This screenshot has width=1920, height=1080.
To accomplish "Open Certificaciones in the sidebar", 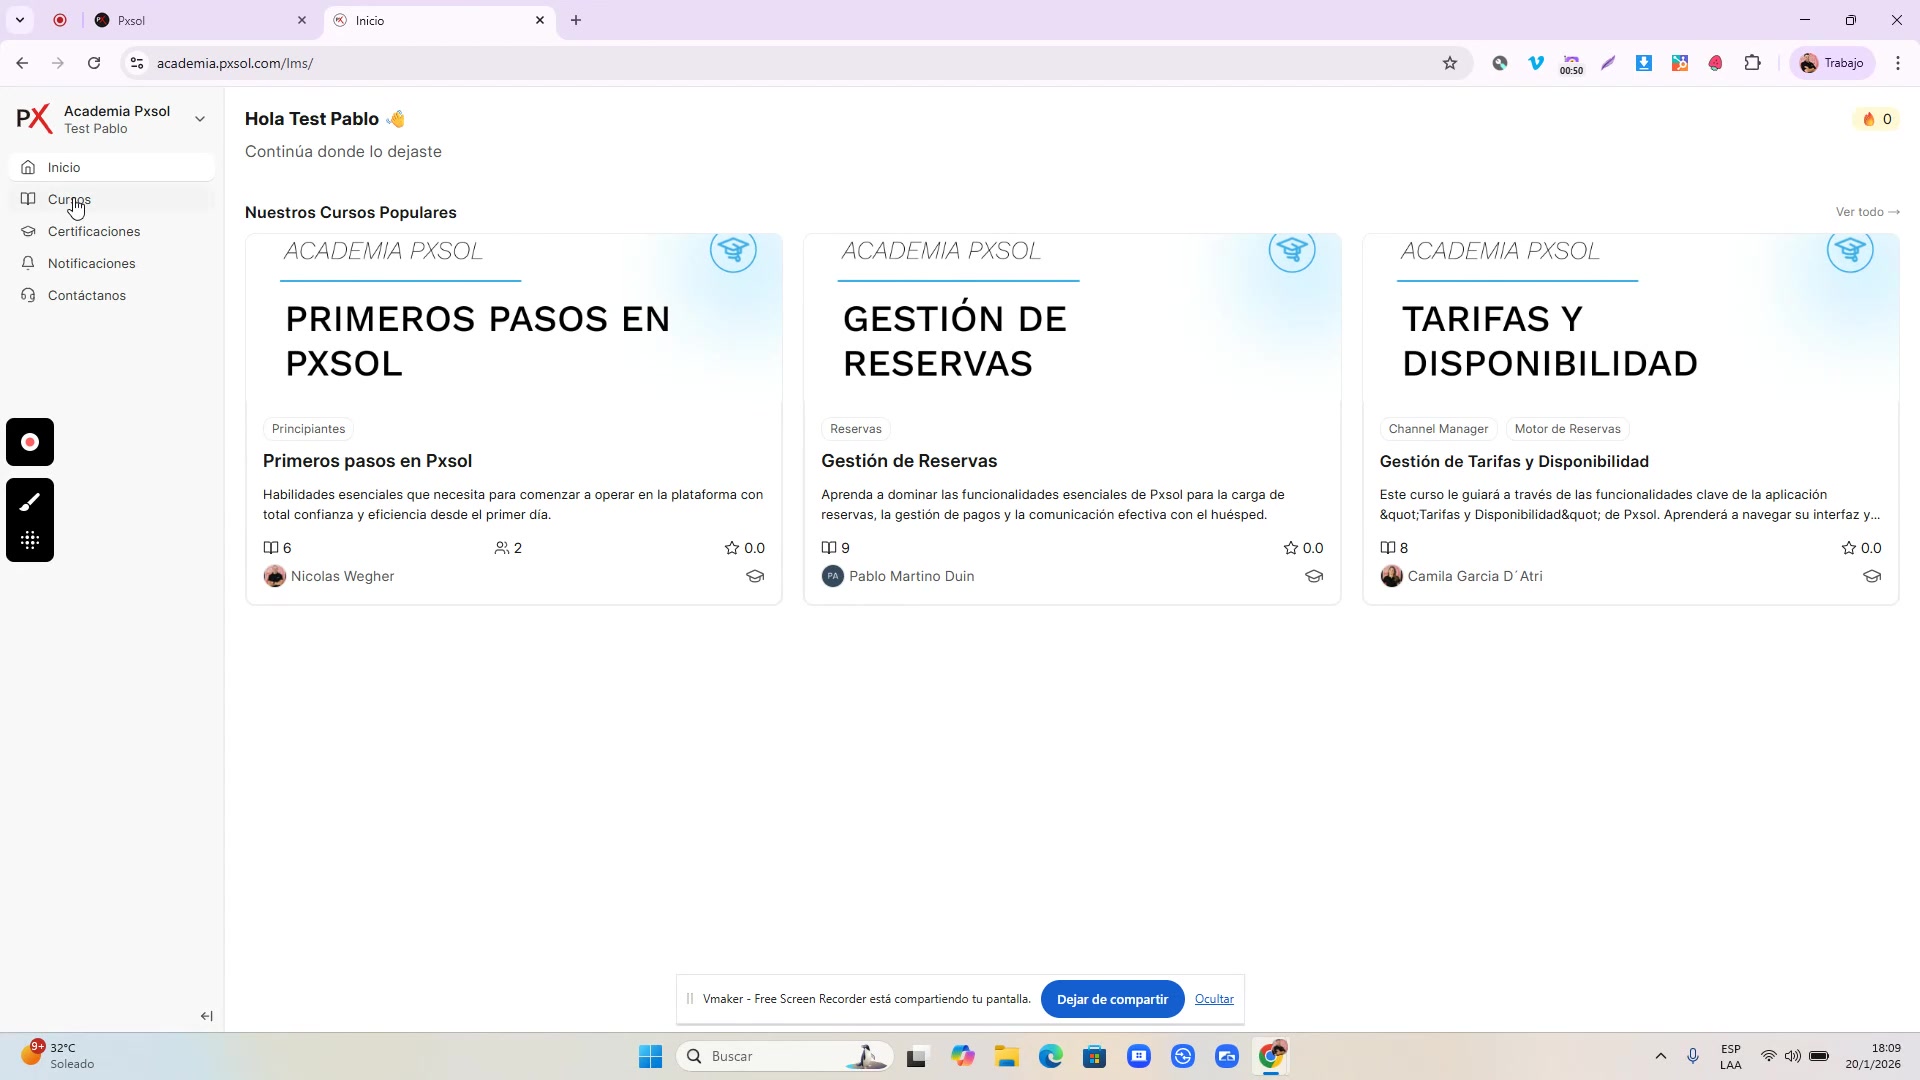I will tap(111, 231).
